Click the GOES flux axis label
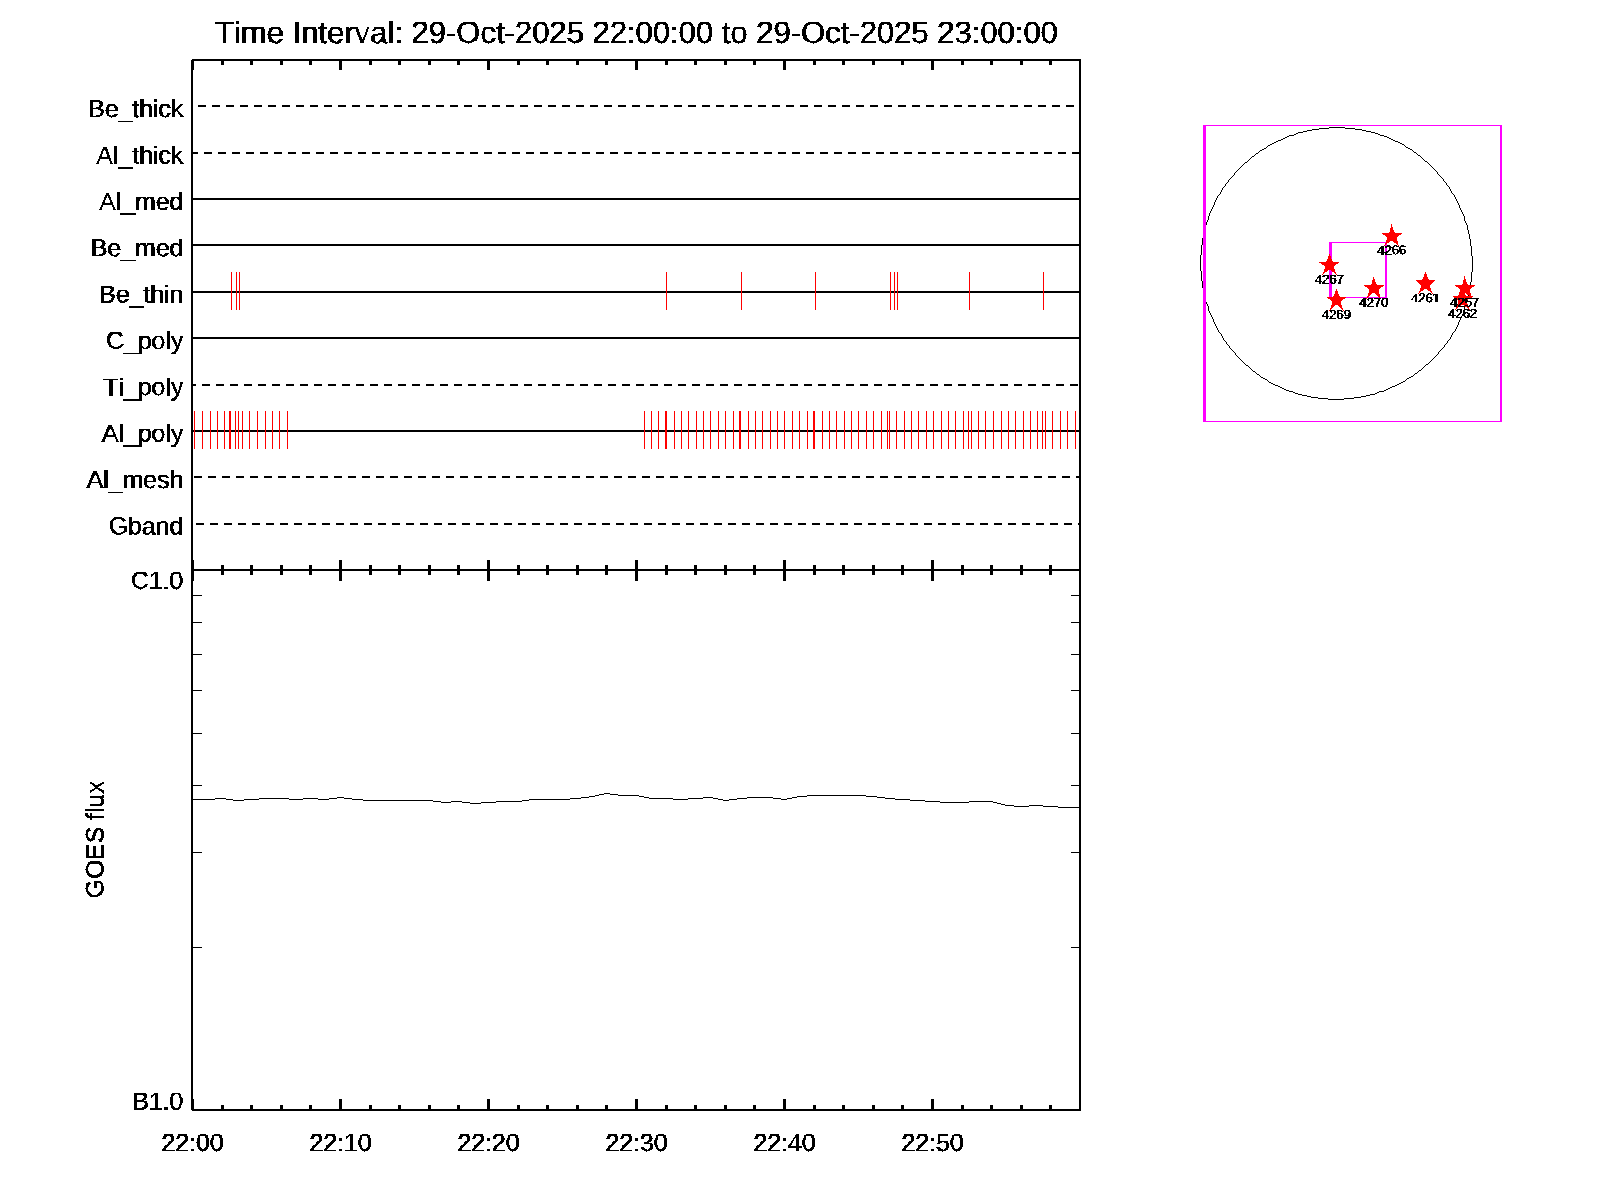 95,840
